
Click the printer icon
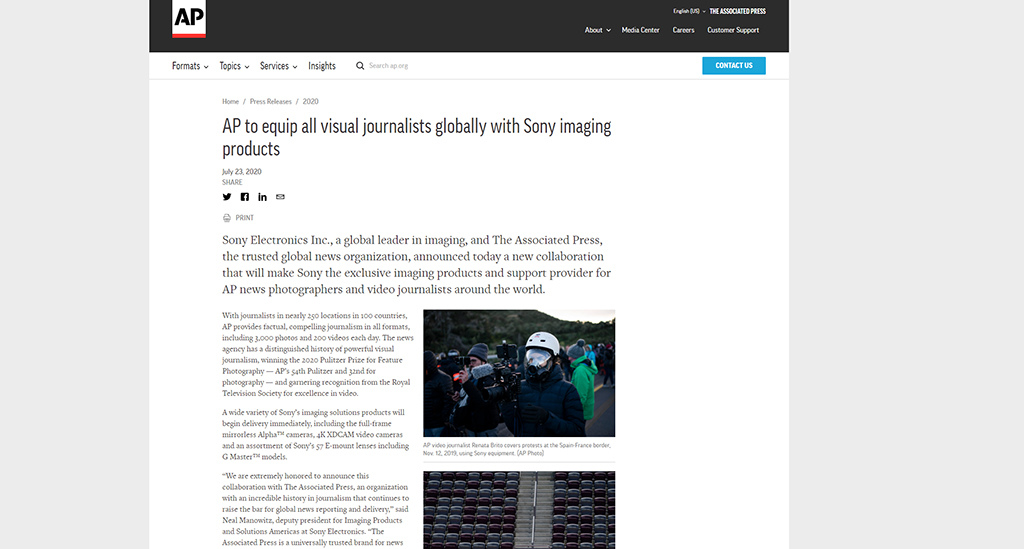point(227,218)
